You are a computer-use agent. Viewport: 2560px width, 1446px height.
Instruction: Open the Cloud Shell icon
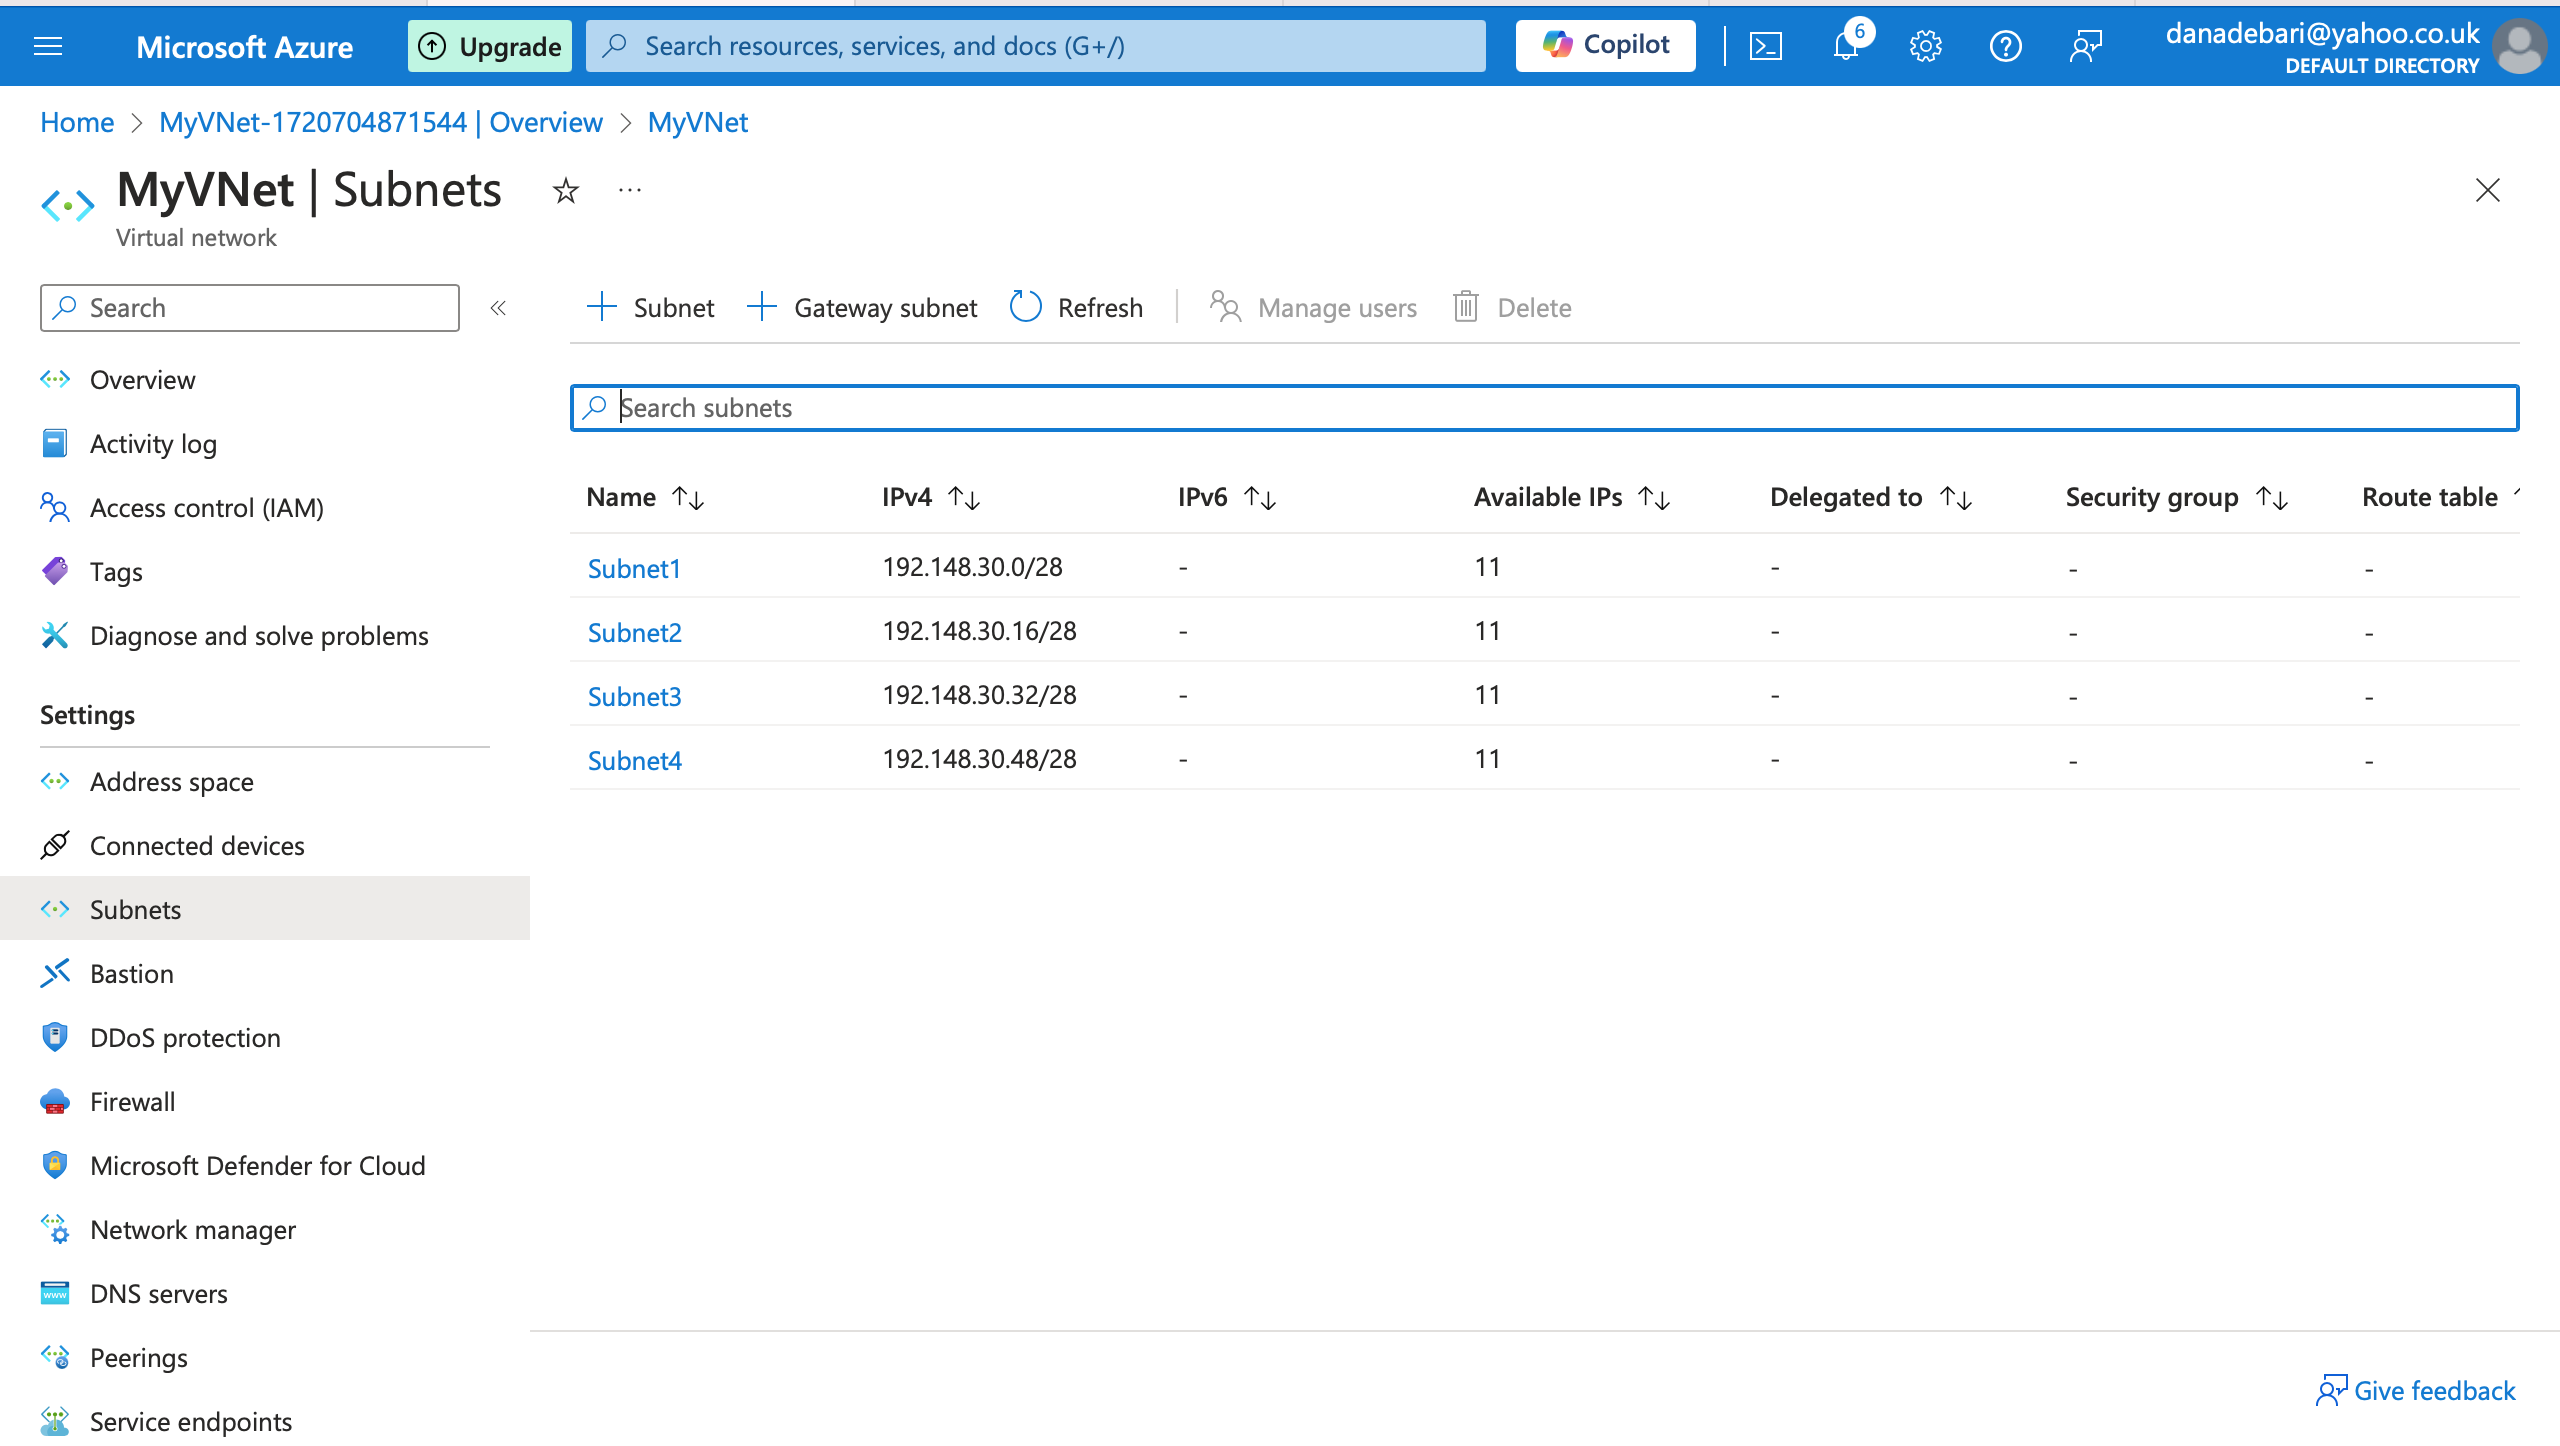click(x=1765, y=46)
